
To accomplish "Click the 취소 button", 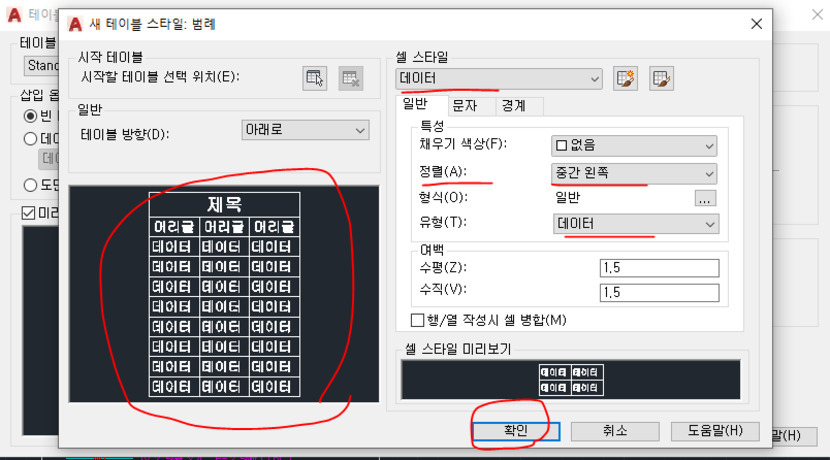I will (614, 430).
